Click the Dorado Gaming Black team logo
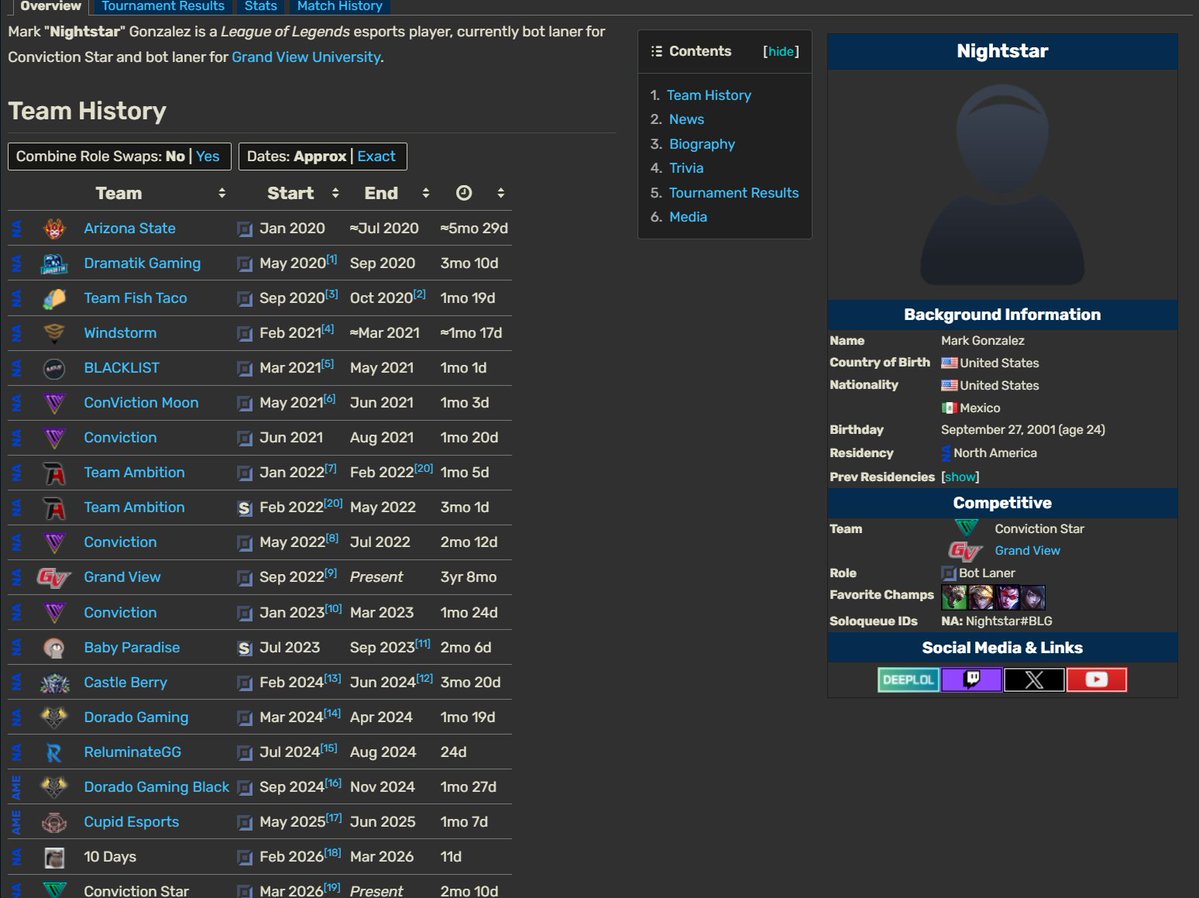 point(54,787)
